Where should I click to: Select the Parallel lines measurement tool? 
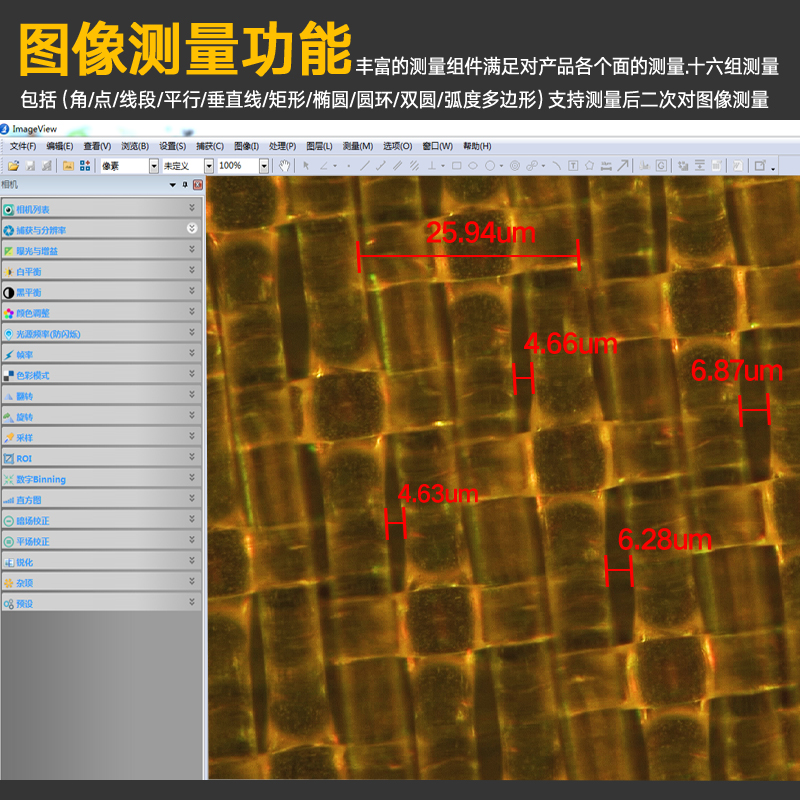[397, 166]
